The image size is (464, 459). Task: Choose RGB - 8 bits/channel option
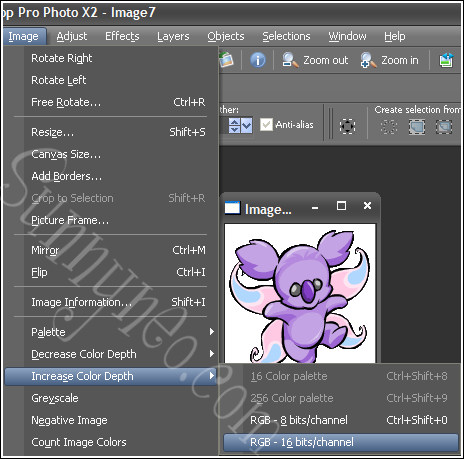341,420
